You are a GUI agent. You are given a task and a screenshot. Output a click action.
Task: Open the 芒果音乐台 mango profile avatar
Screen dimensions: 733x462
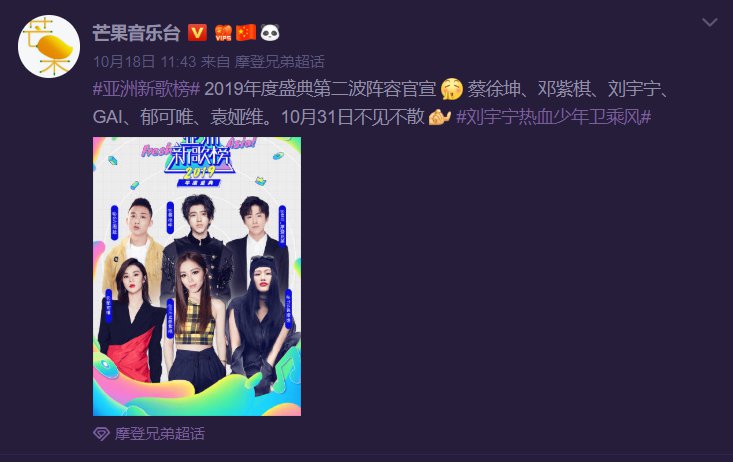click(49, 46)
